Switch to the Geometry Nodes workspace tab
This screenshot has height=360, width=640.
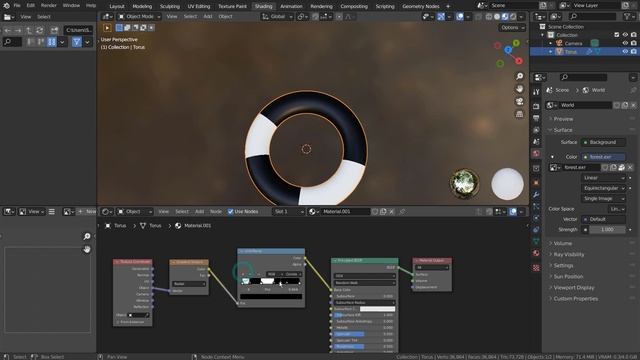pos(421,6)
